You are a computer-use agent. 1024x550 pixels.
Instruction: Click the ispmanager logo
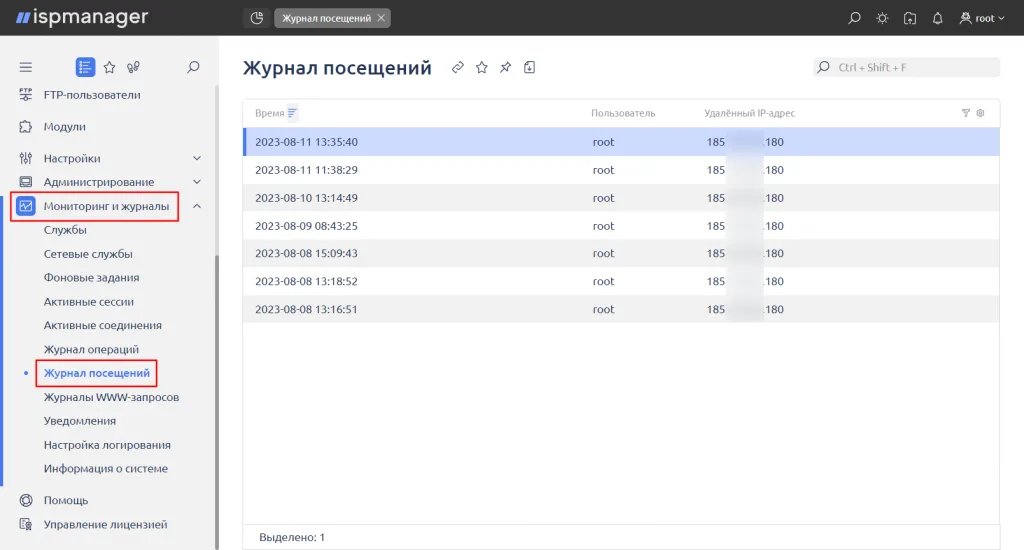(82, 18)
